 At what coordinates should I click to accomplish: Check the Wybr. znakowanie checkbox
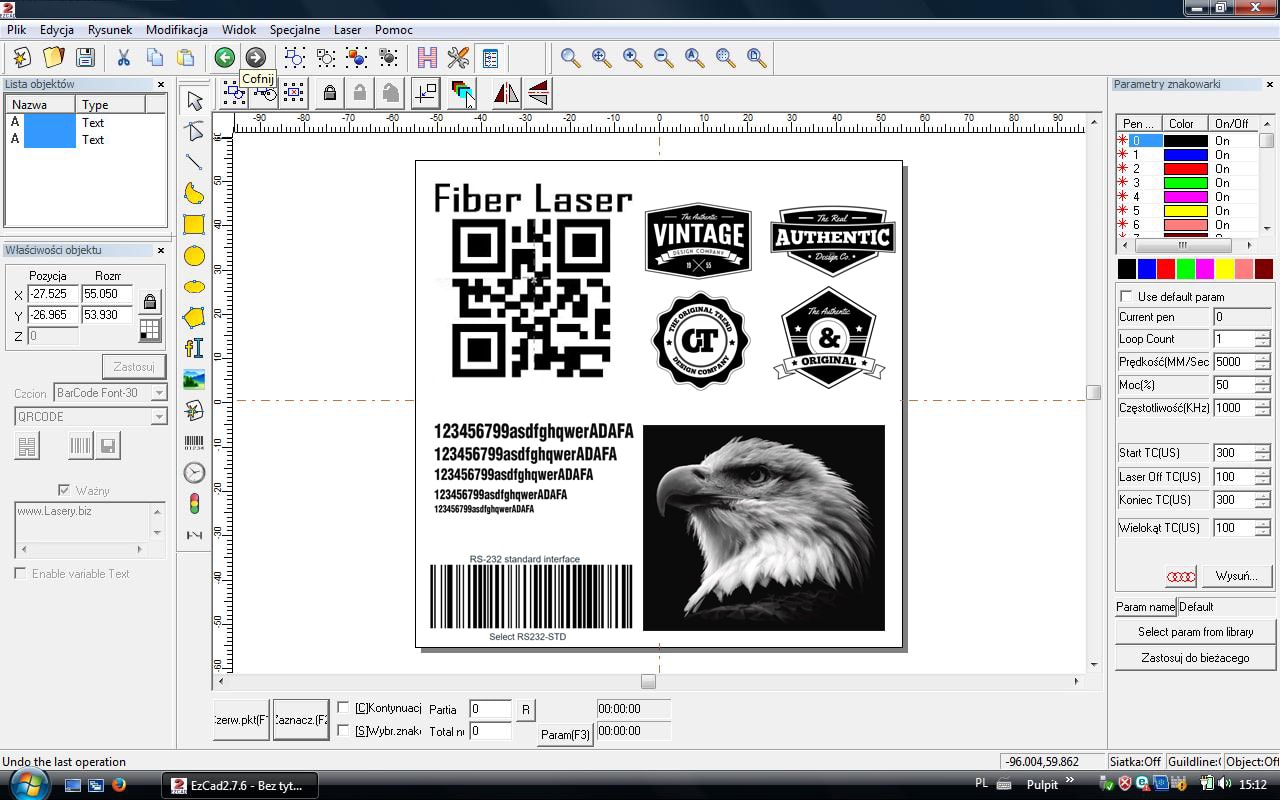(x=343, y=731)
